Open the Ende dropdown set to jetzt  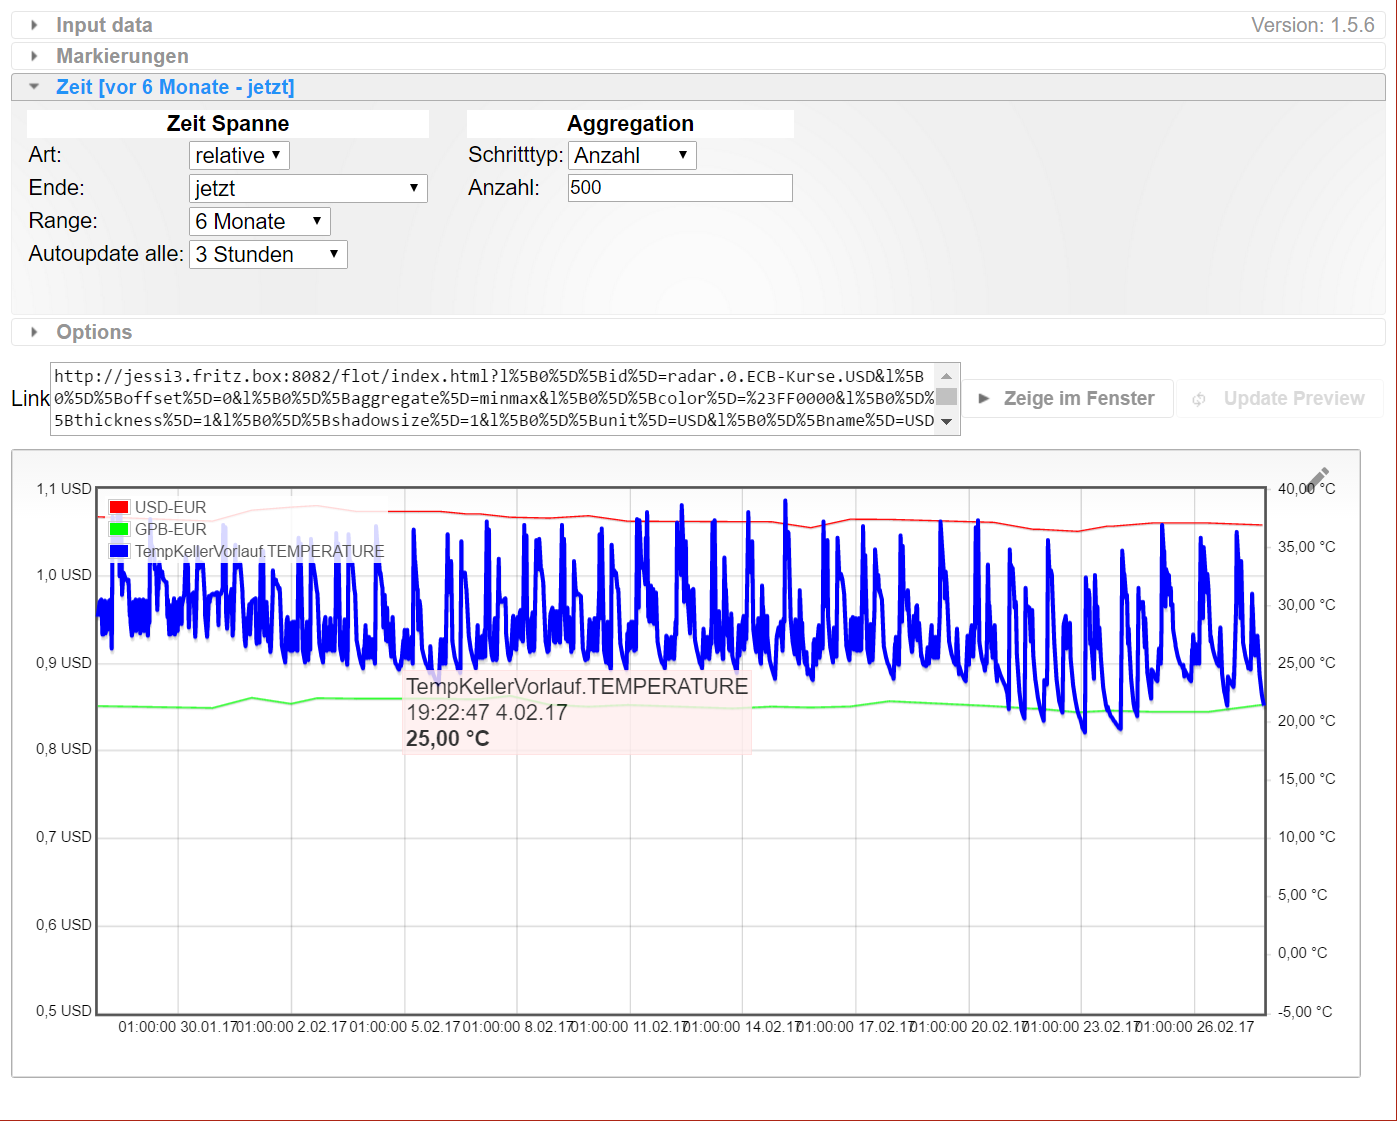point(308,188)
